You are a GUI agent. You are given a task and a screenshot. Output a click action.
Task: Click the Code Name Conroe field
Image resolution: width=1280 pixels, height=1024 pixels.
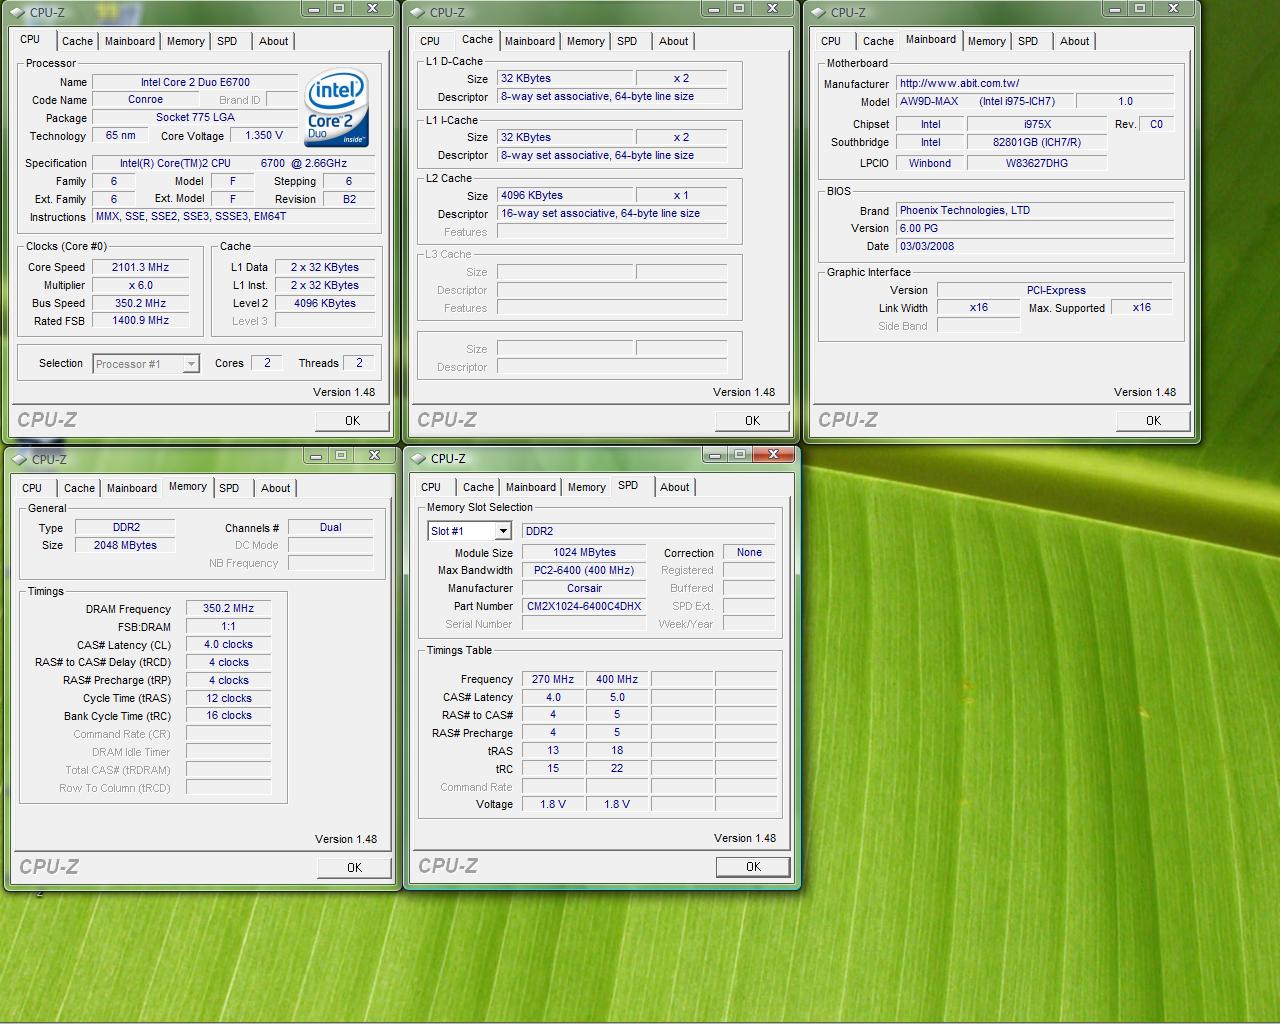click(x=145, y=100)
